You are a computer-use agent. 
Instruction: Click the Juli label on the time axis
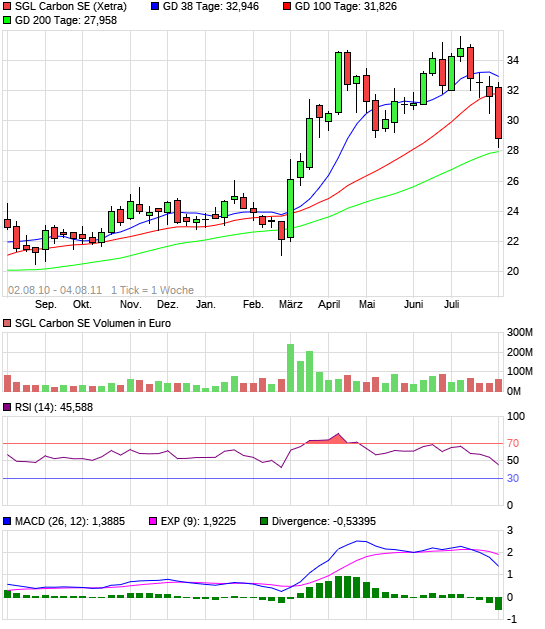click(x=452, y=304)
